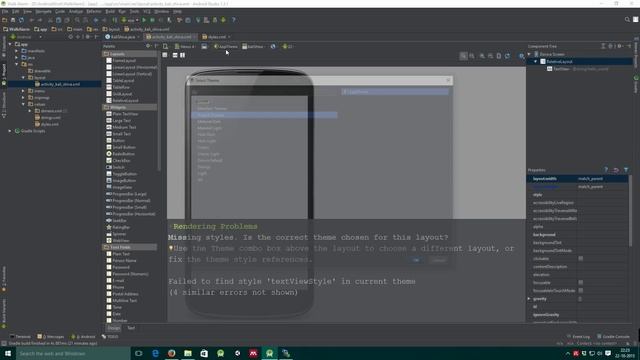Click the layout:width match_parent value cell
The height and width of the screenshot is (360, 640).
click(602, 179)
